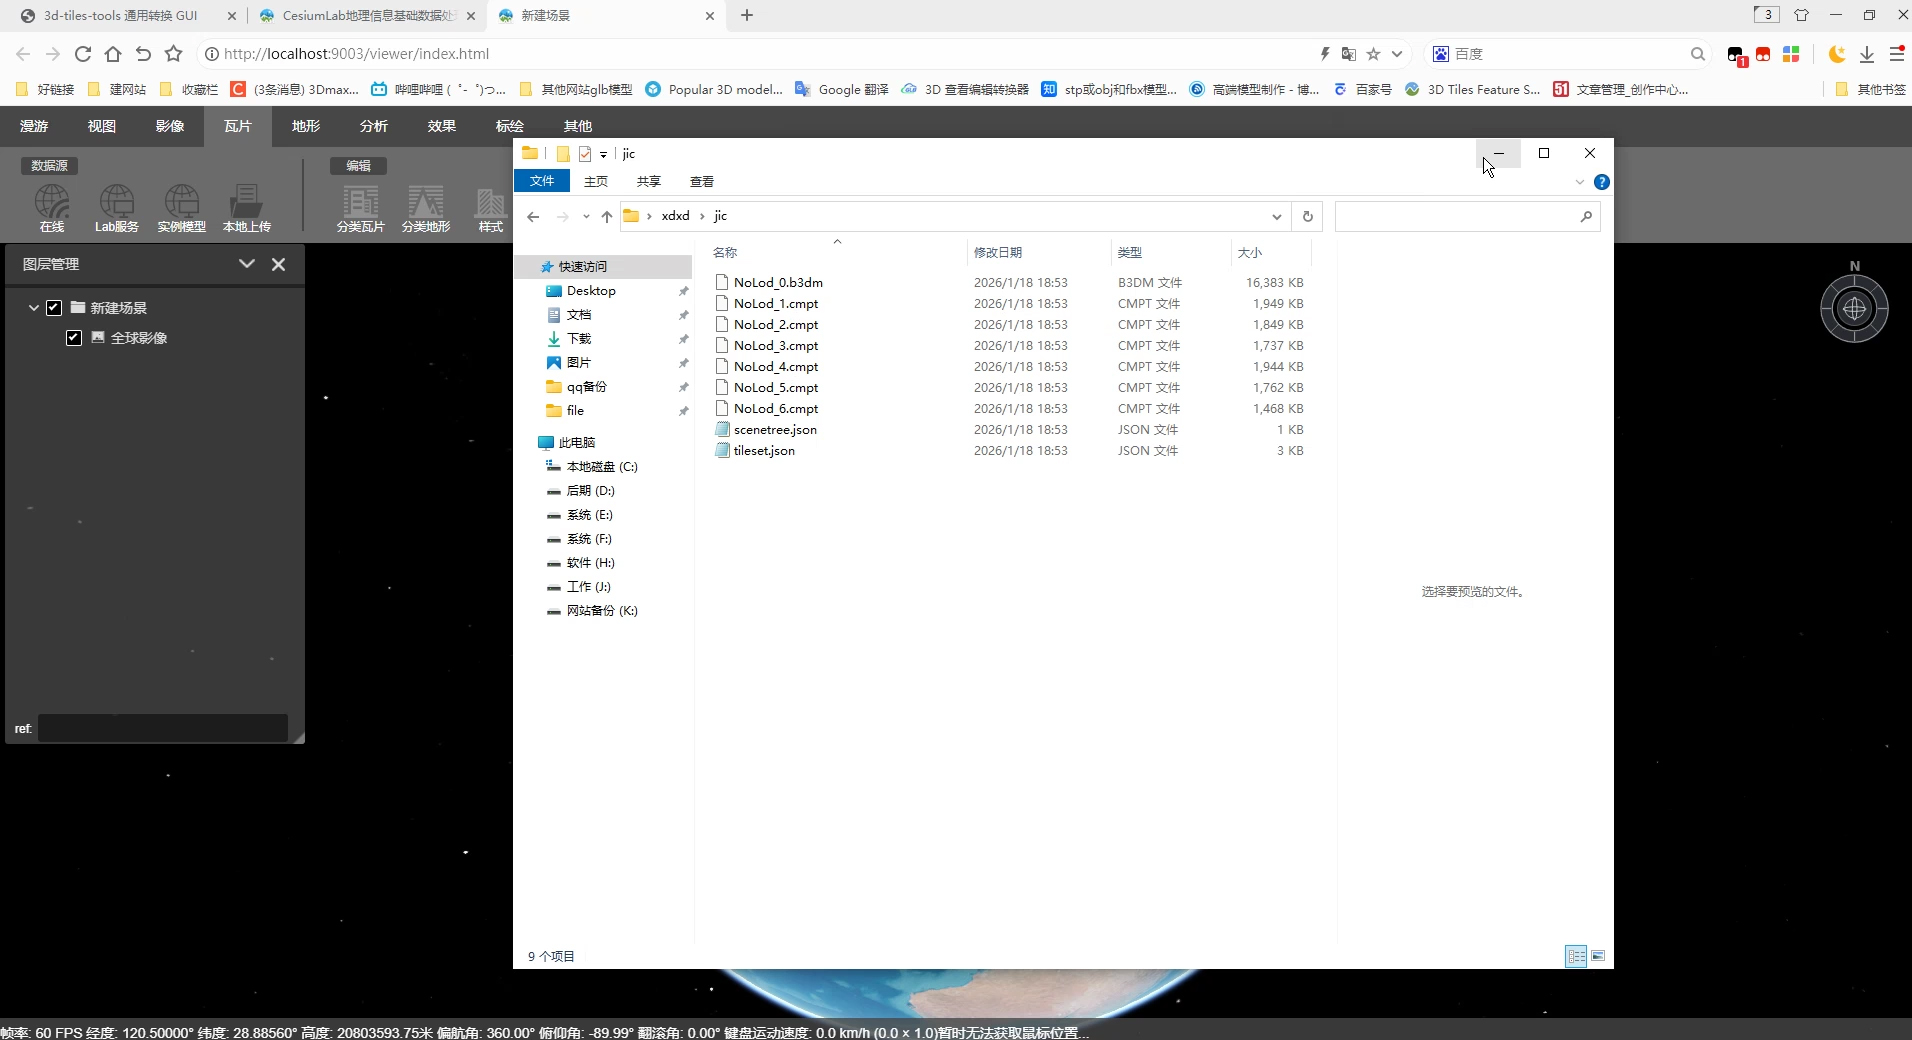Open quick access toolbar customize dropdown
The height and width of the screenshot is (1040, 1912).
(x=603, y=155)
